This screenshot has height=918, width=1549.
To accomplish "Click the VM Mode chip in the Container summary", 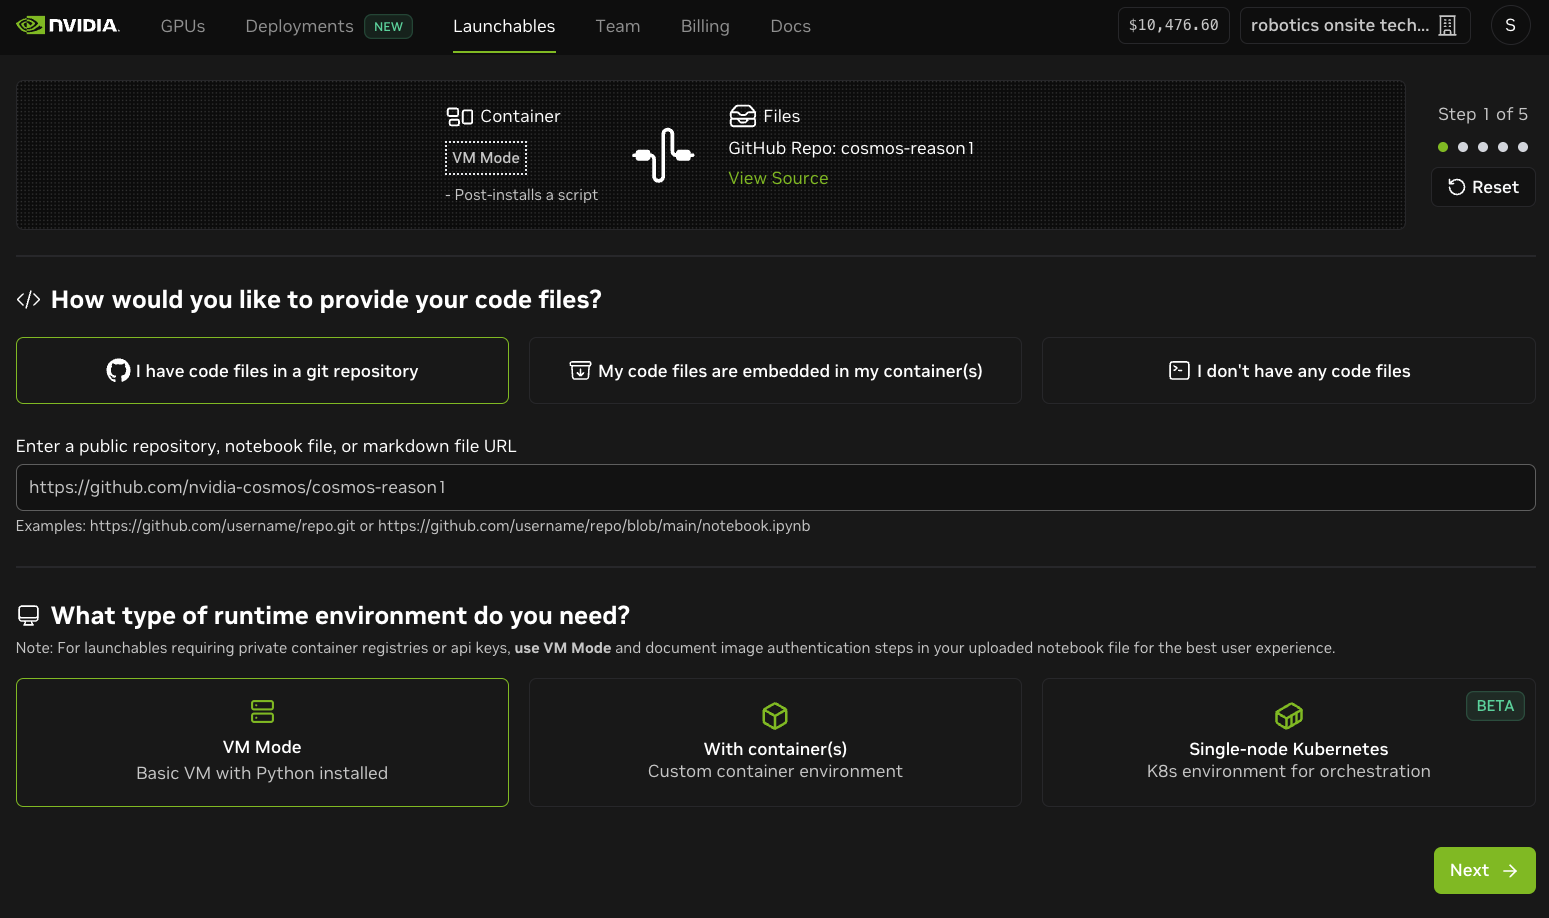I will 486,157.
